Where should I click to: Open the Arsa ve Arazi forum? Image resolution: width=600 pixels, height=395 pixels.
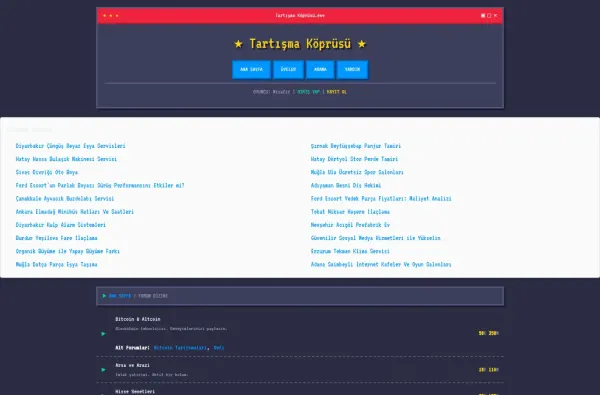pyautogui.click(x=132, y=365)
